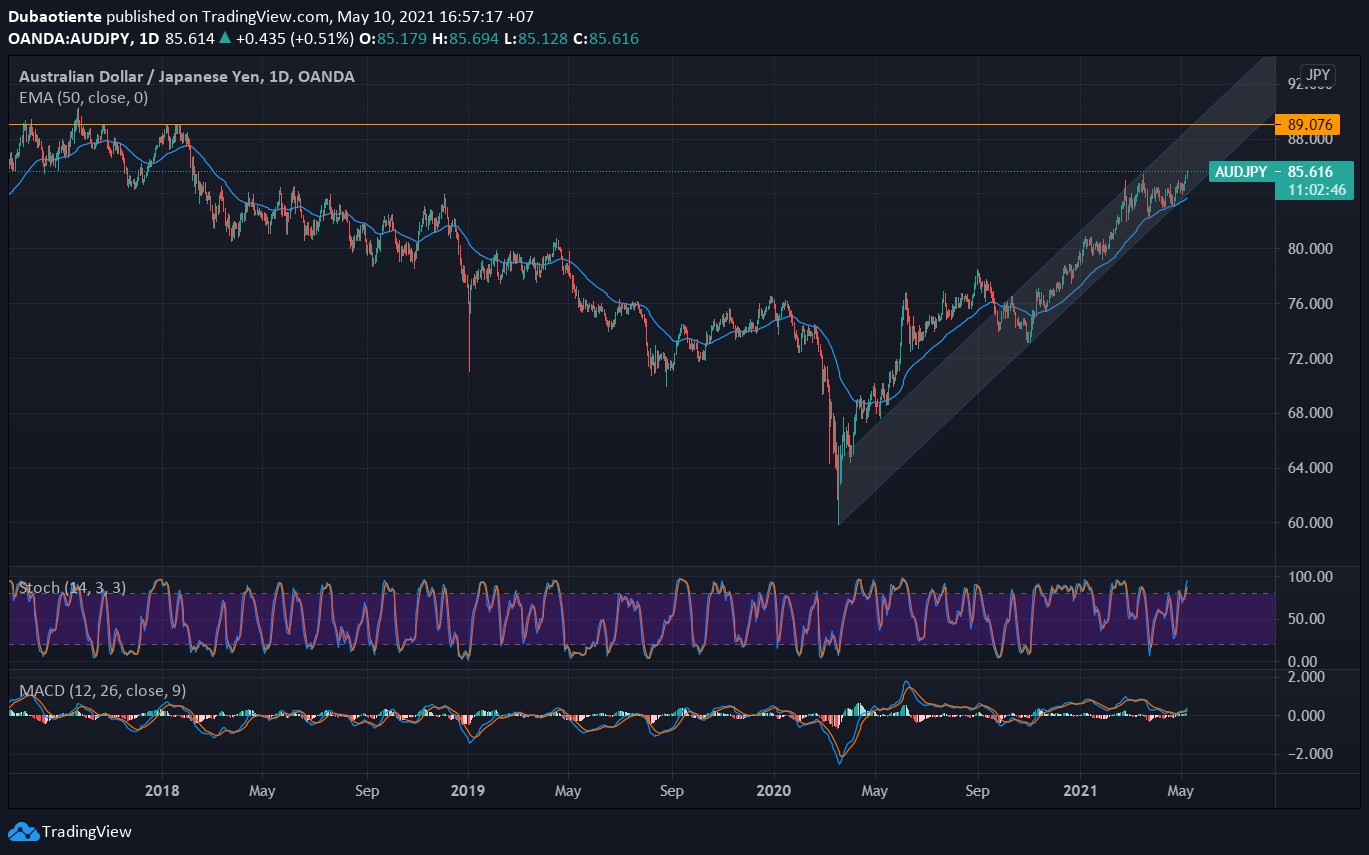Click the 68.000 price axis label
The height and width of the screenshot is (855, 1369).
point(1311,413)
